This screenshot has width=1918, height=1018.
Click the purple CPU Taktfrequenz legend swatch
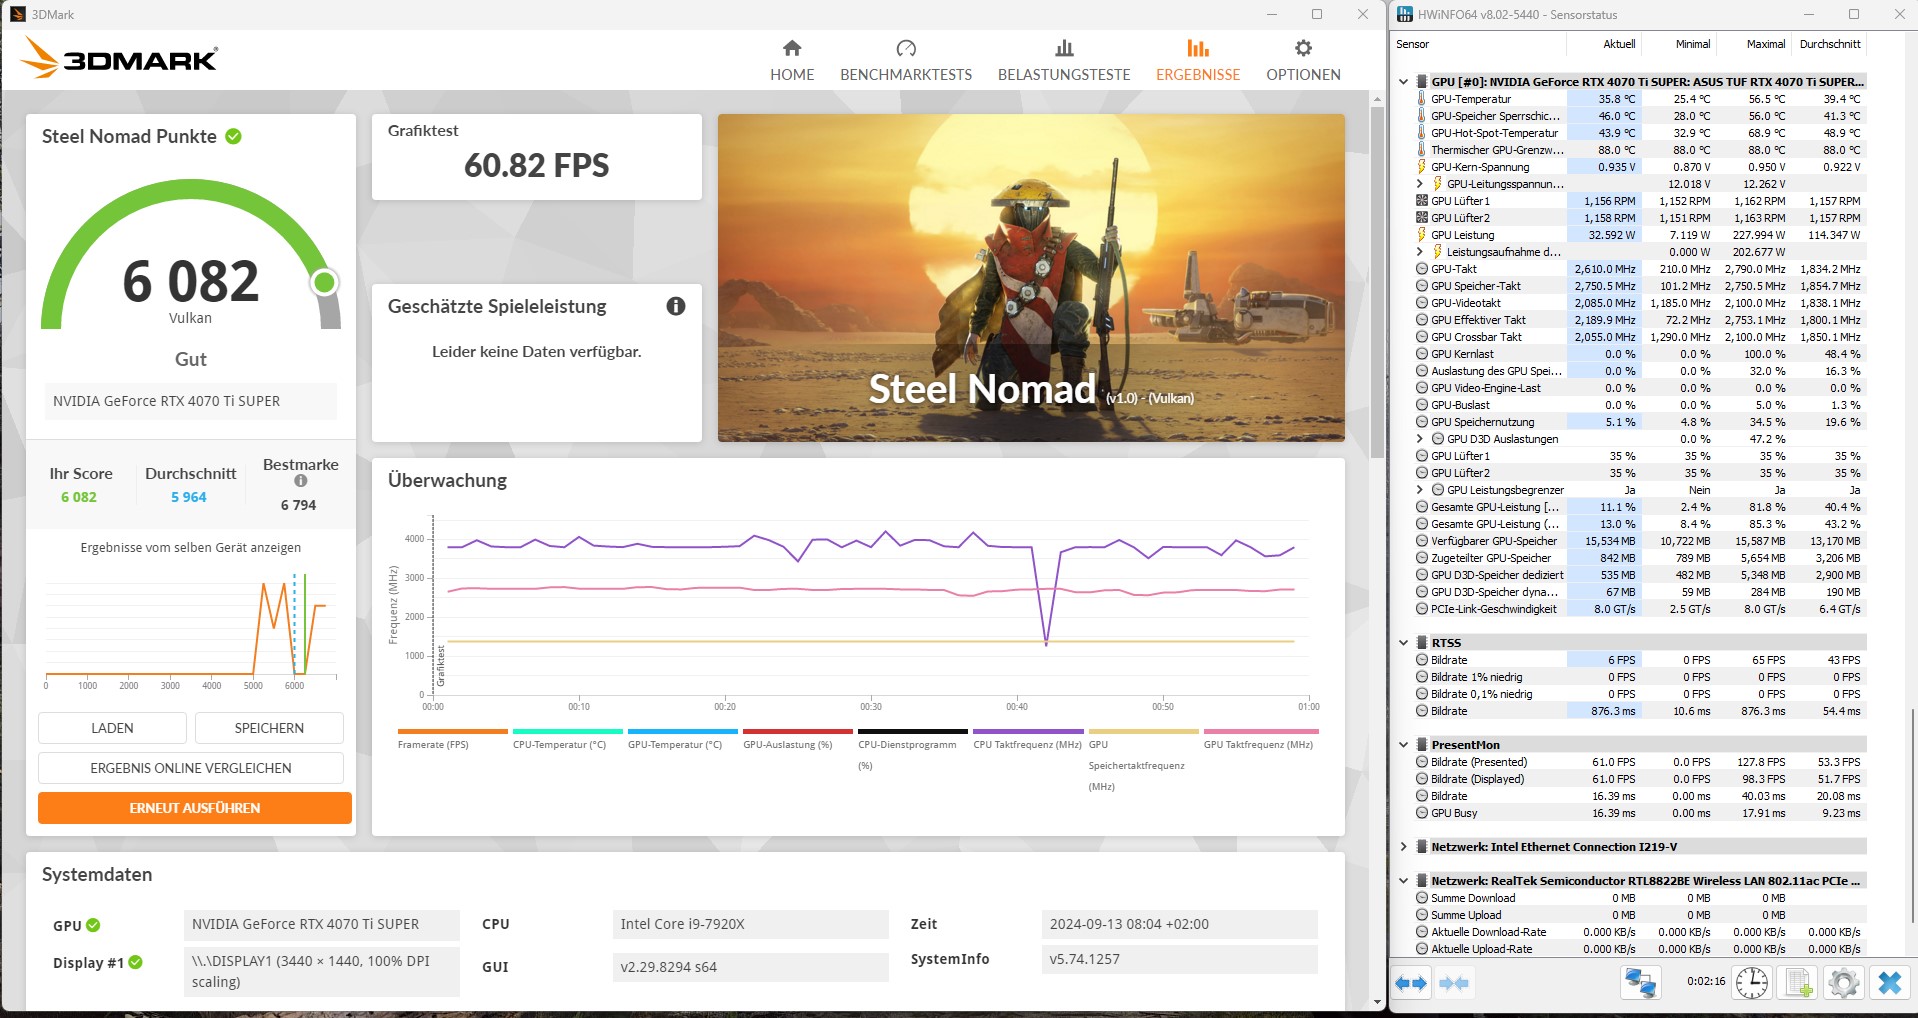(1028, 732)
